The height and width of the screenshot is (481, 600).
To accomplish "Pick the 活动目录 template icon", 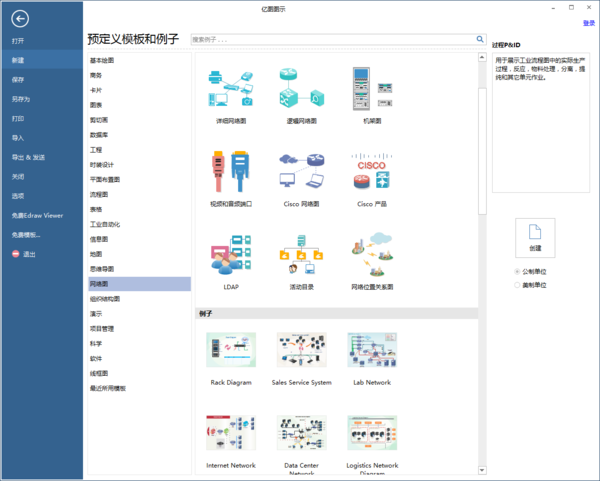I will (302, 254).
